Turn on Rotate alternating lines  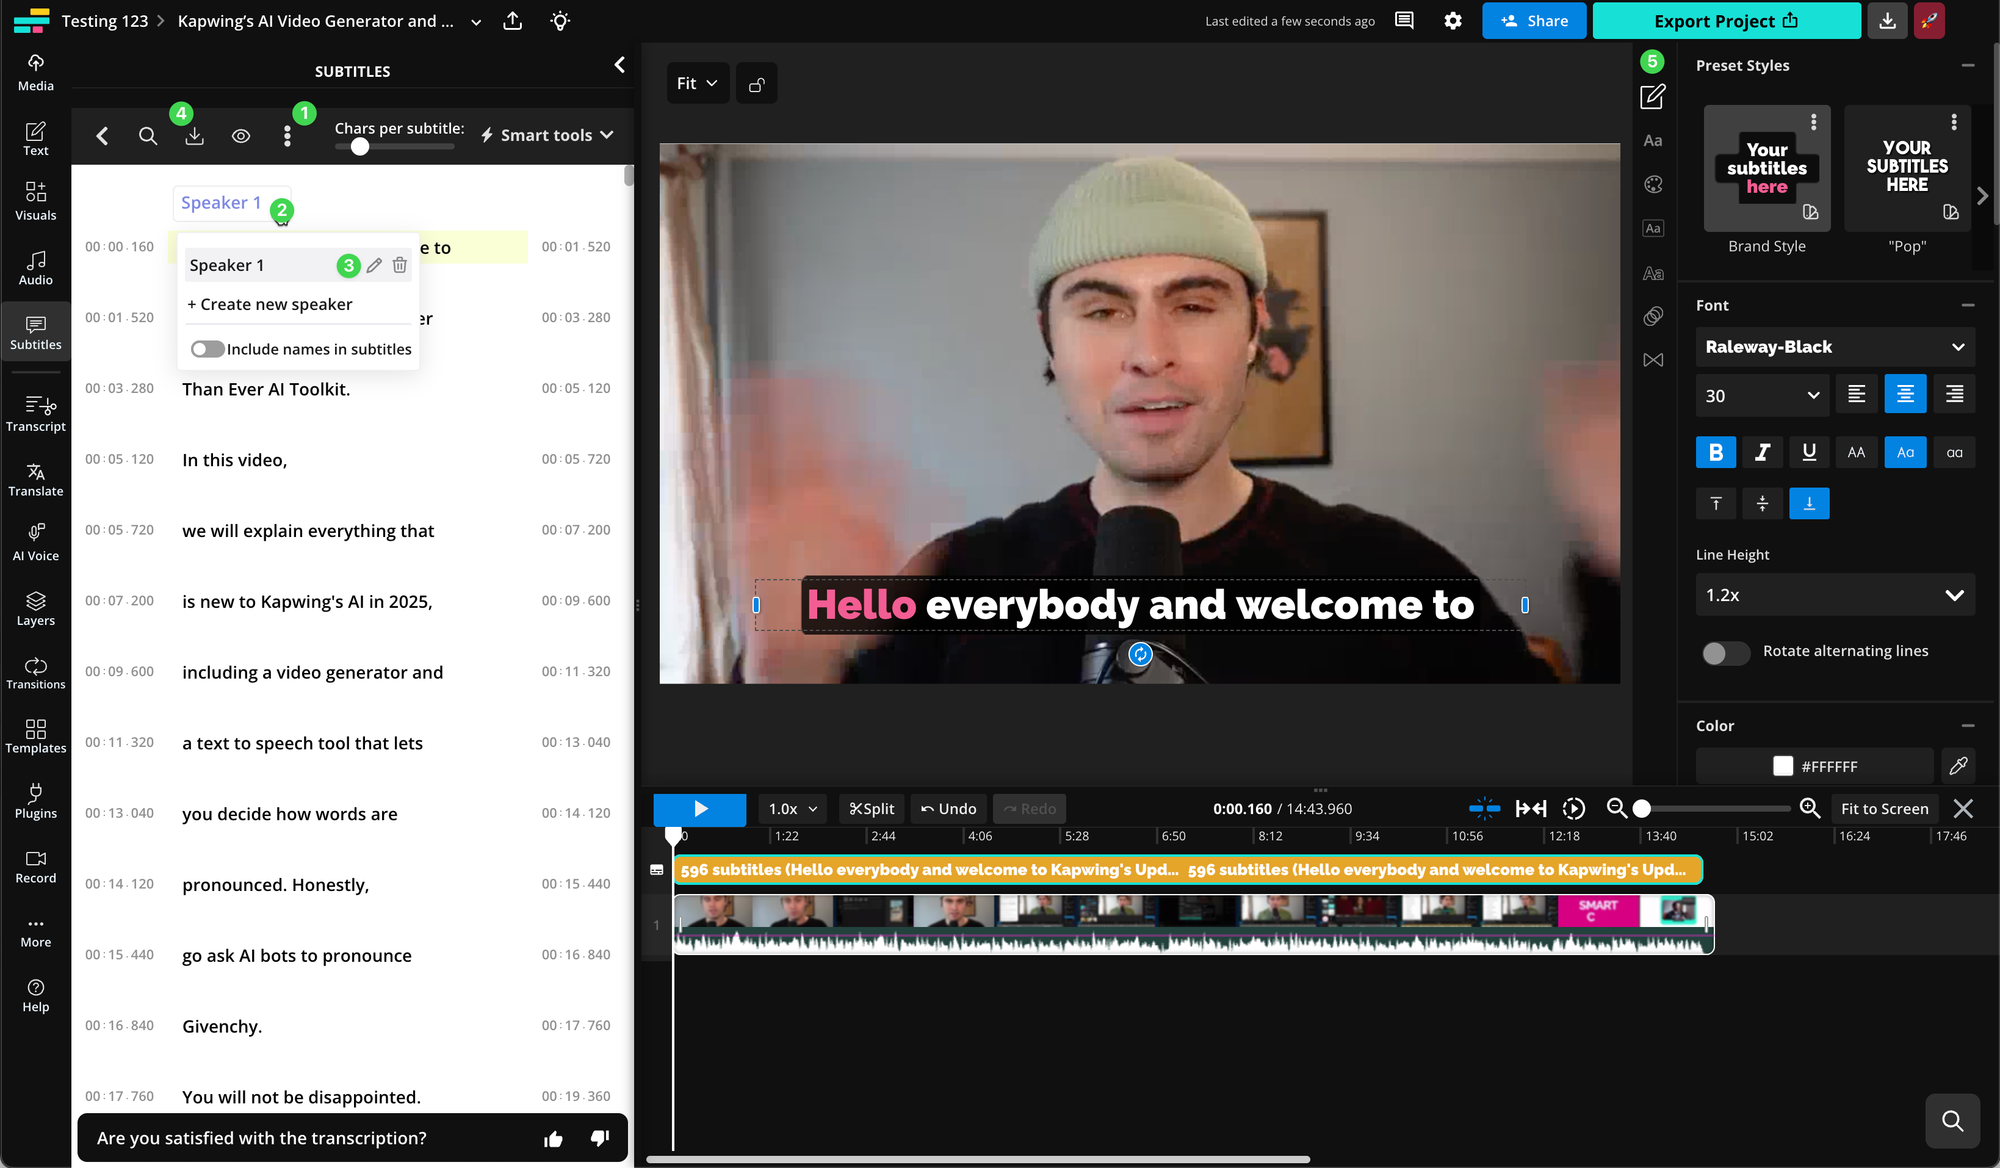coord(1725,652)
